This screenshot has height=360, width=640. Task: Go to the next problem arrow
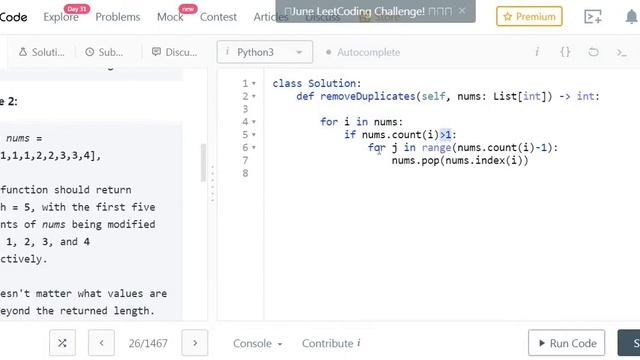click(195, 343)
